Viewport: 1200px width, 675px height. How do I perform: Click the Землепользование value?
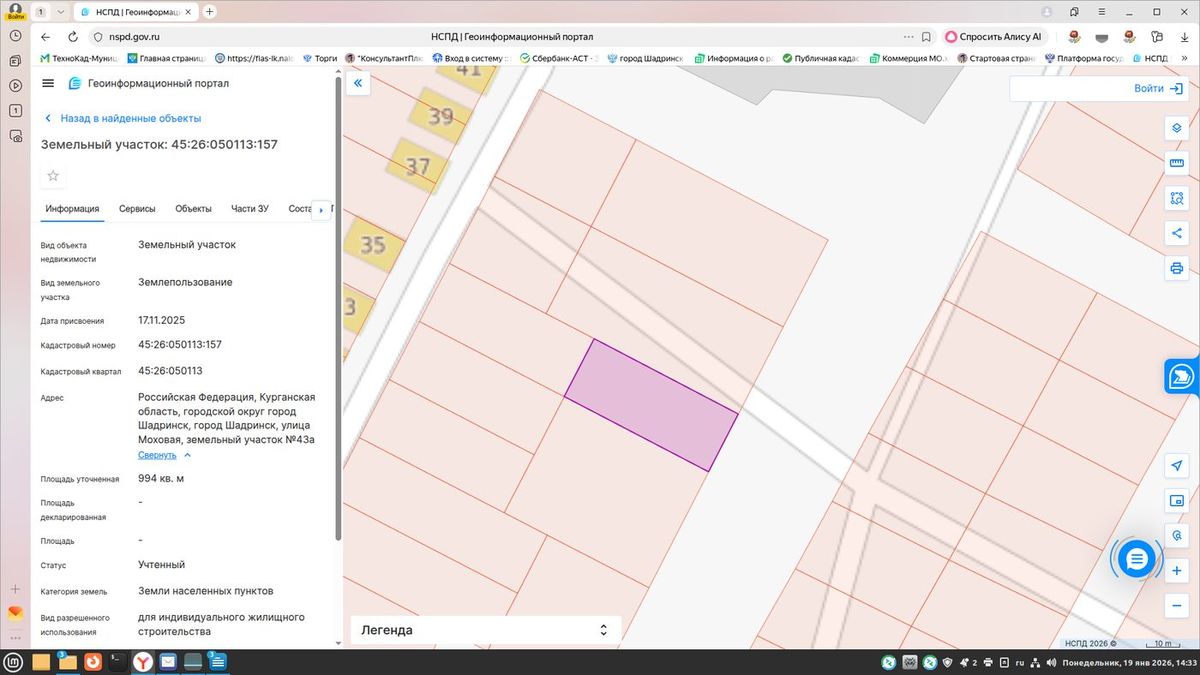(x=185, y=282)
